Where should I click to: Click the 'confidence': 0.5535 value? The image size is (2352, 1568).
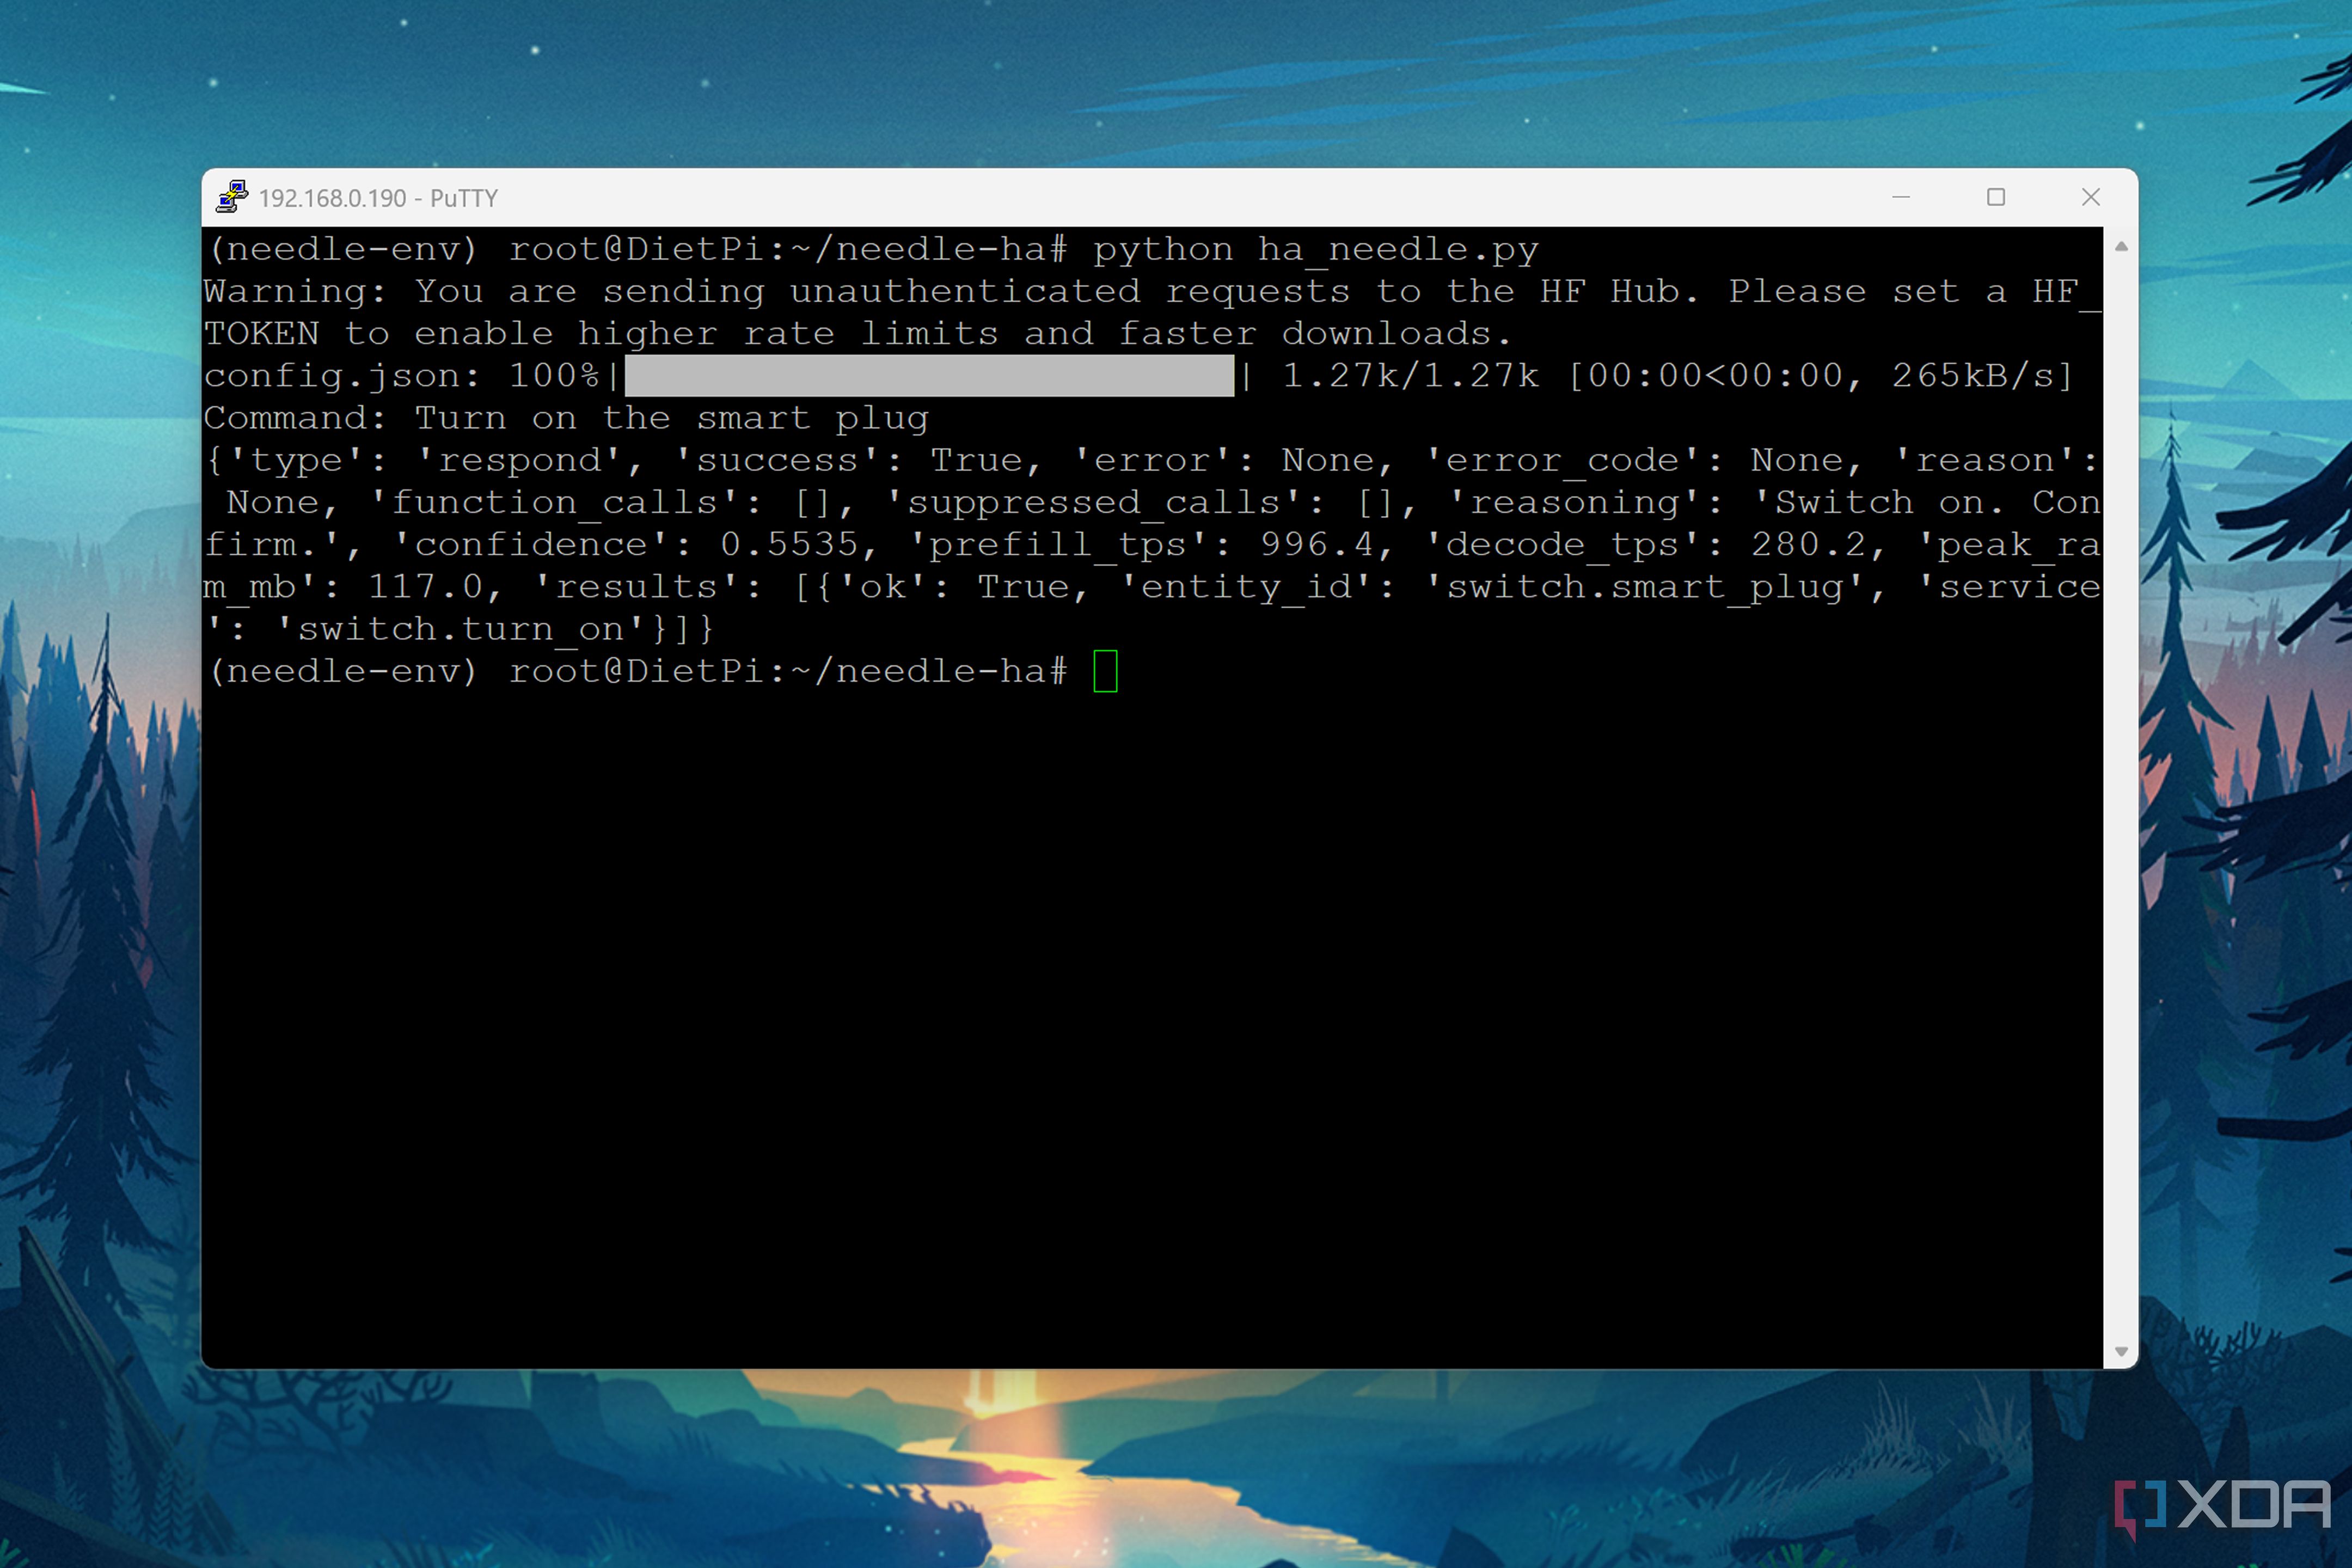pyautogui.click(x=789, y=545)
